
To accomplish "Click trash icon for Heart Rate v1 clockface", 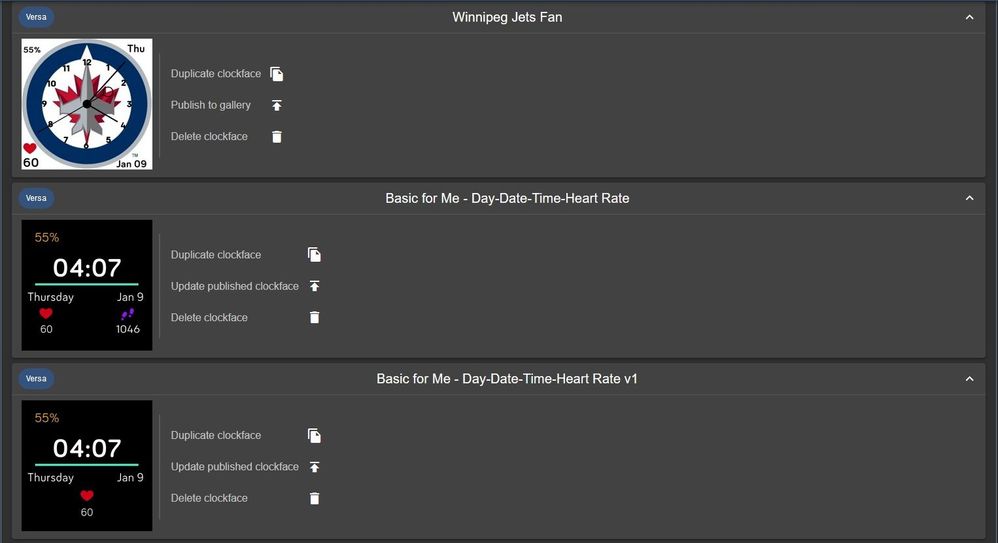I will (314, 498).
